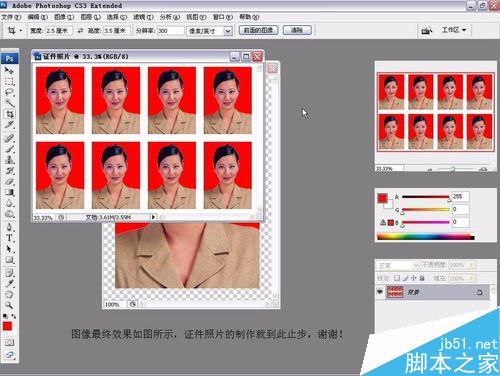Click zoom in icon in Navigator panel
The image size is (500, 376).
click(x=483, y=169)
